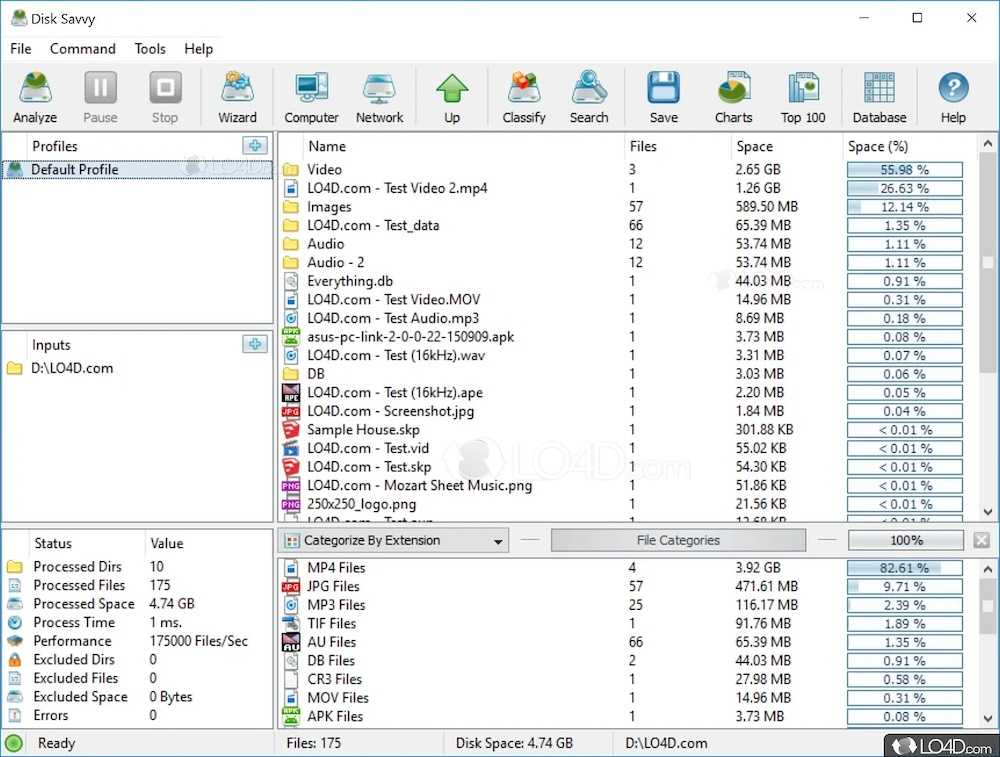The image size is (1000, 757).
Task: Click the 100% filter button
Action: pyautogui.click(x=906, y=541)
